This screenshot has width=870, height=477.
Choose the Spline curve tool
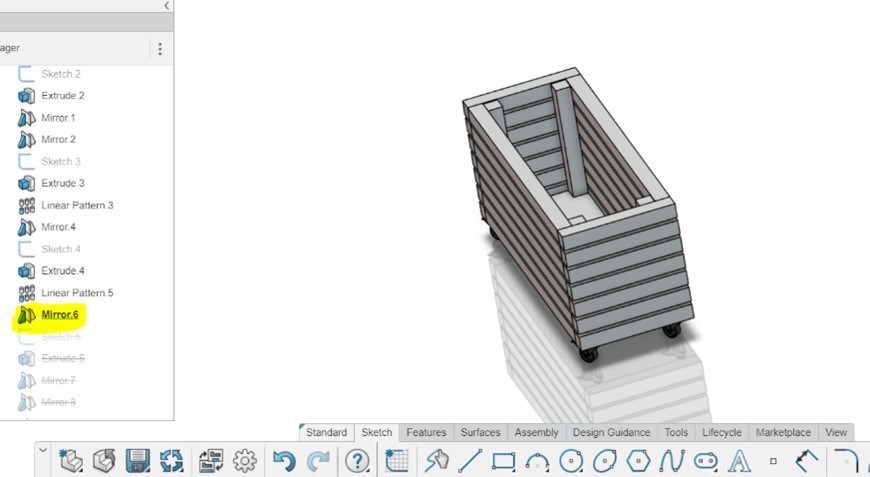(x=672, y=460)
